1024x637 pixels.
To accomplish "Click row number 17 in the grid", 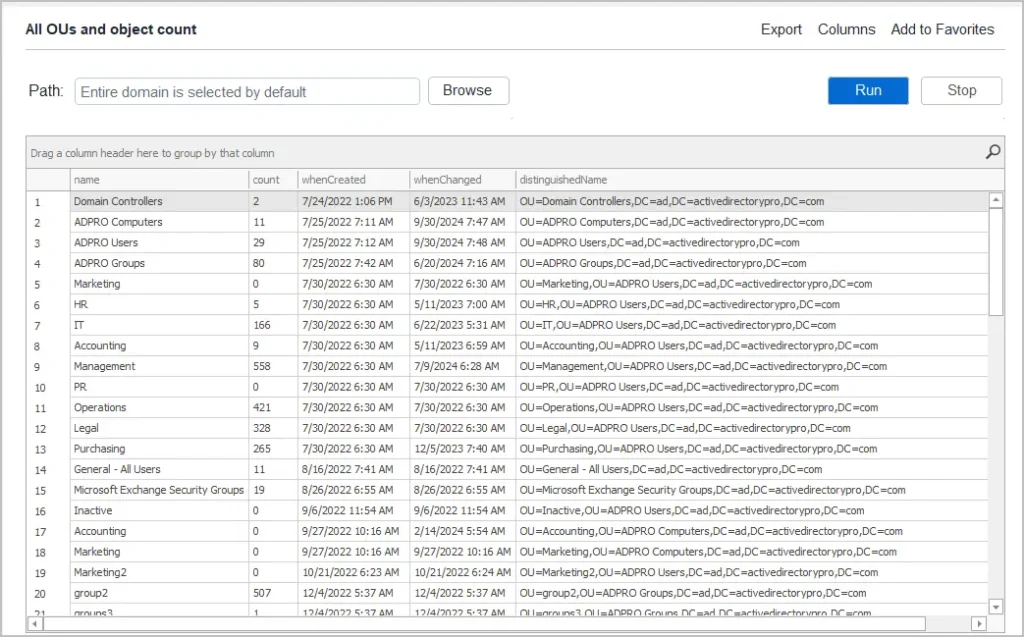I will click(x=40, y=532).
